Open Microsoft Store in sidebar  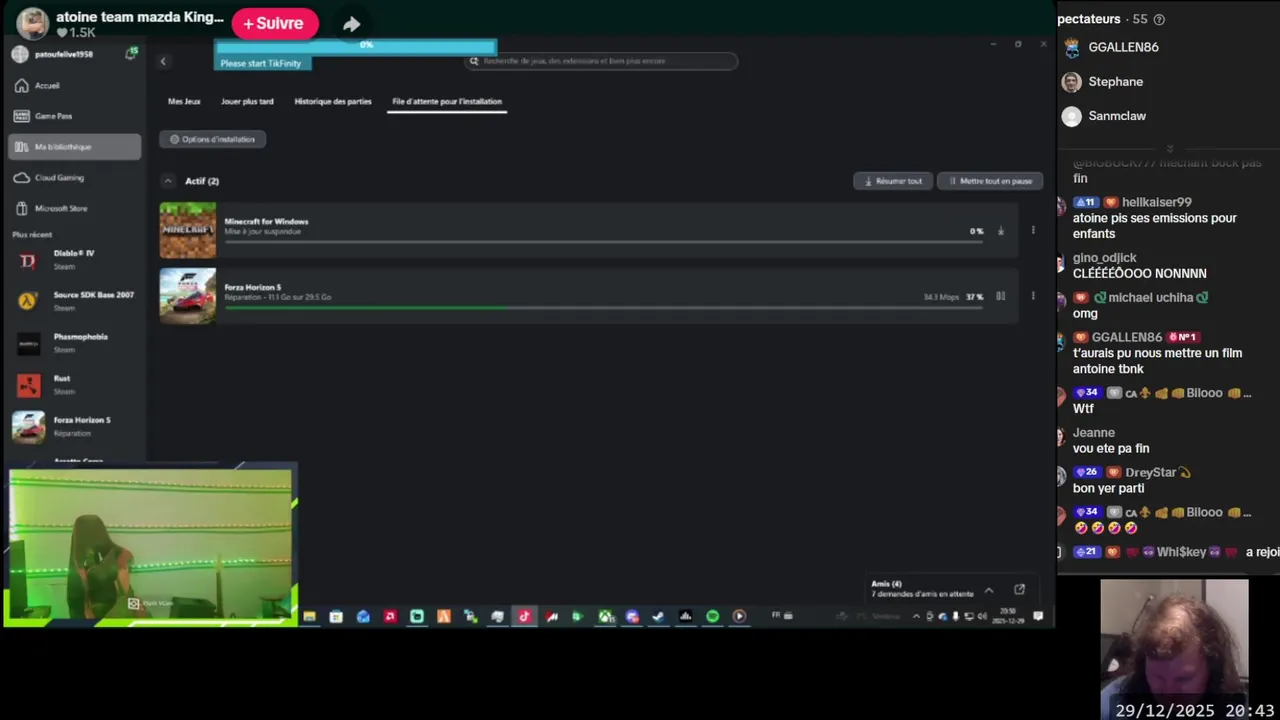tap(74, 209)
